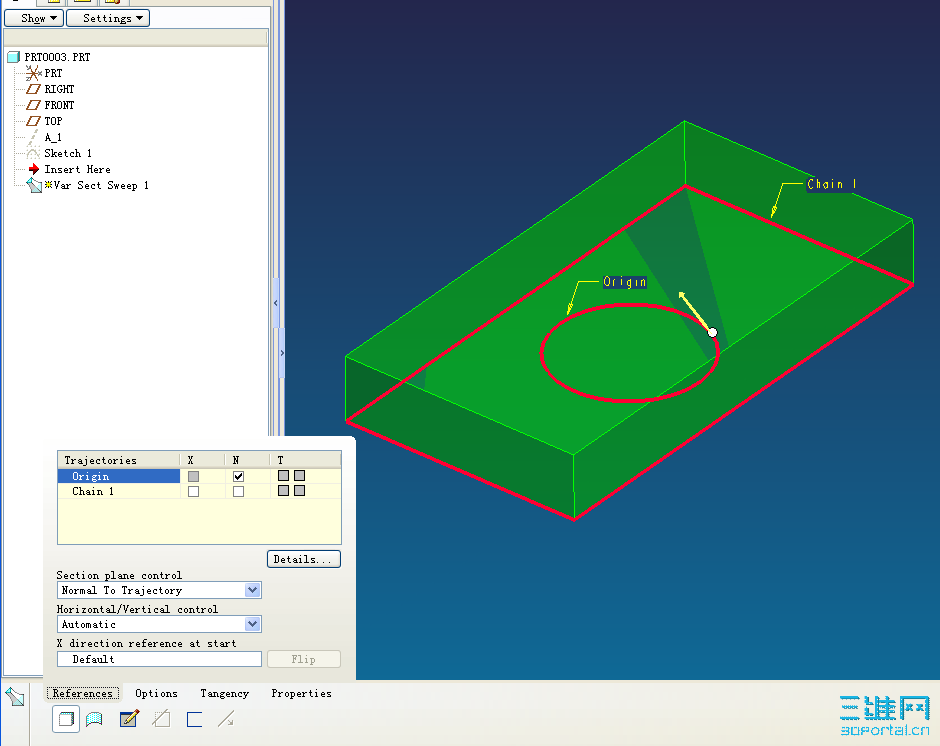Click the greyed flip direction arrow icon

pos(226,718)
